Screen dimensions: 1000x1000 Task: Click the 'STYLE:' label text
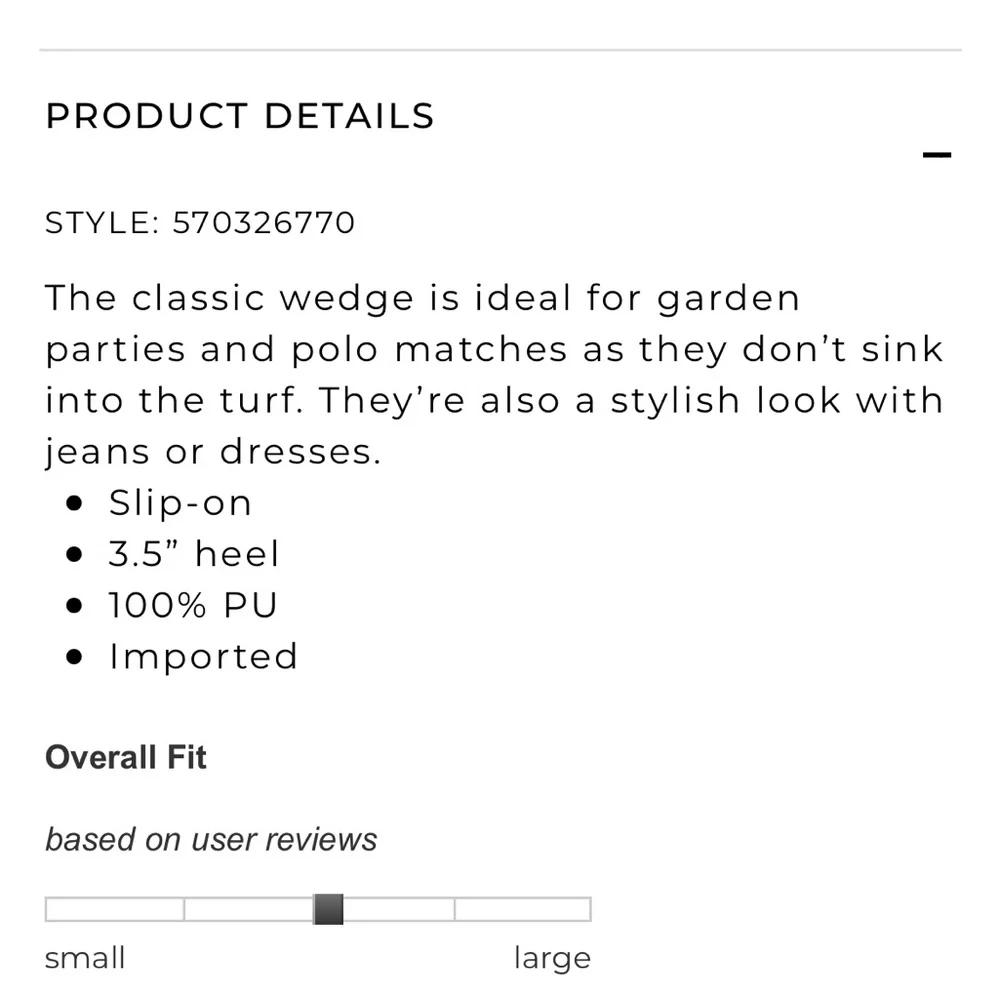(x=102, y=223)
